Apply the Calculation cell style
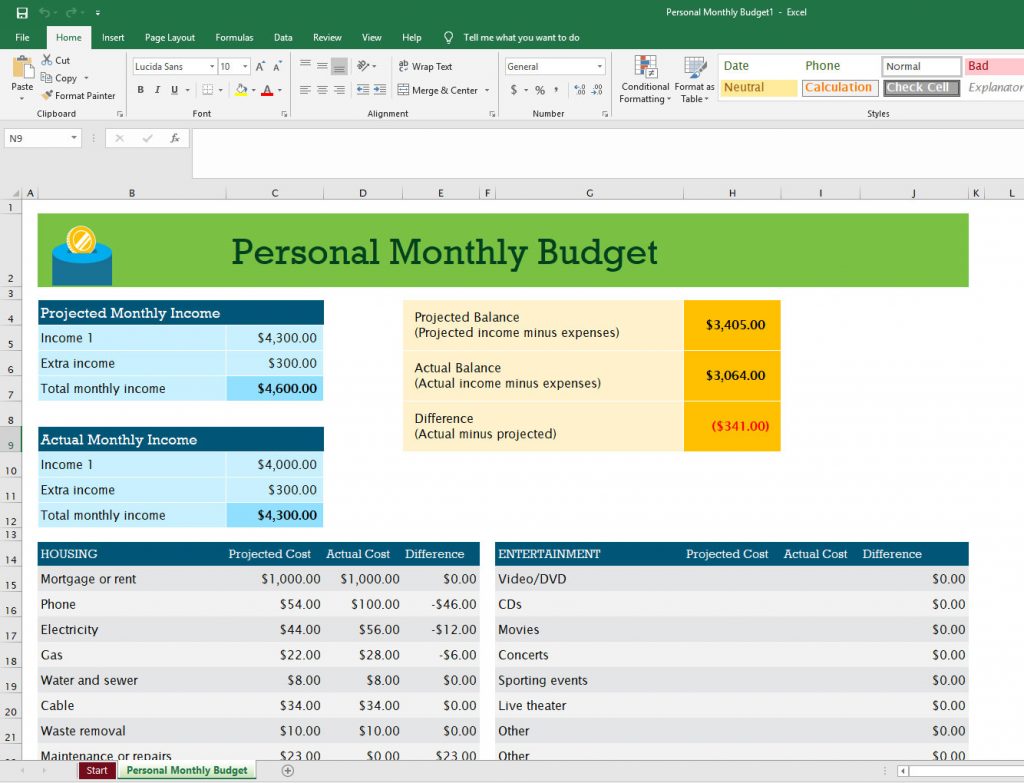The width and height of the screenshot is (1024, 783). [839, 88]
